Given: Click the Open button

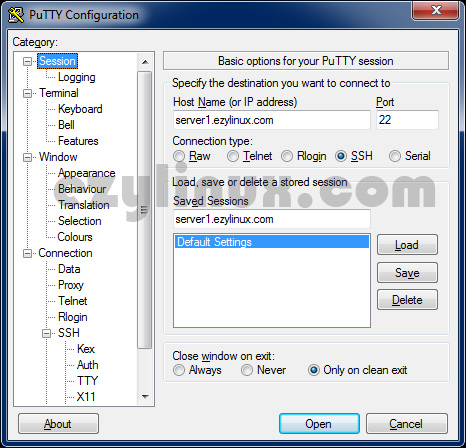Looking at the screenshot, I should 319,424.
